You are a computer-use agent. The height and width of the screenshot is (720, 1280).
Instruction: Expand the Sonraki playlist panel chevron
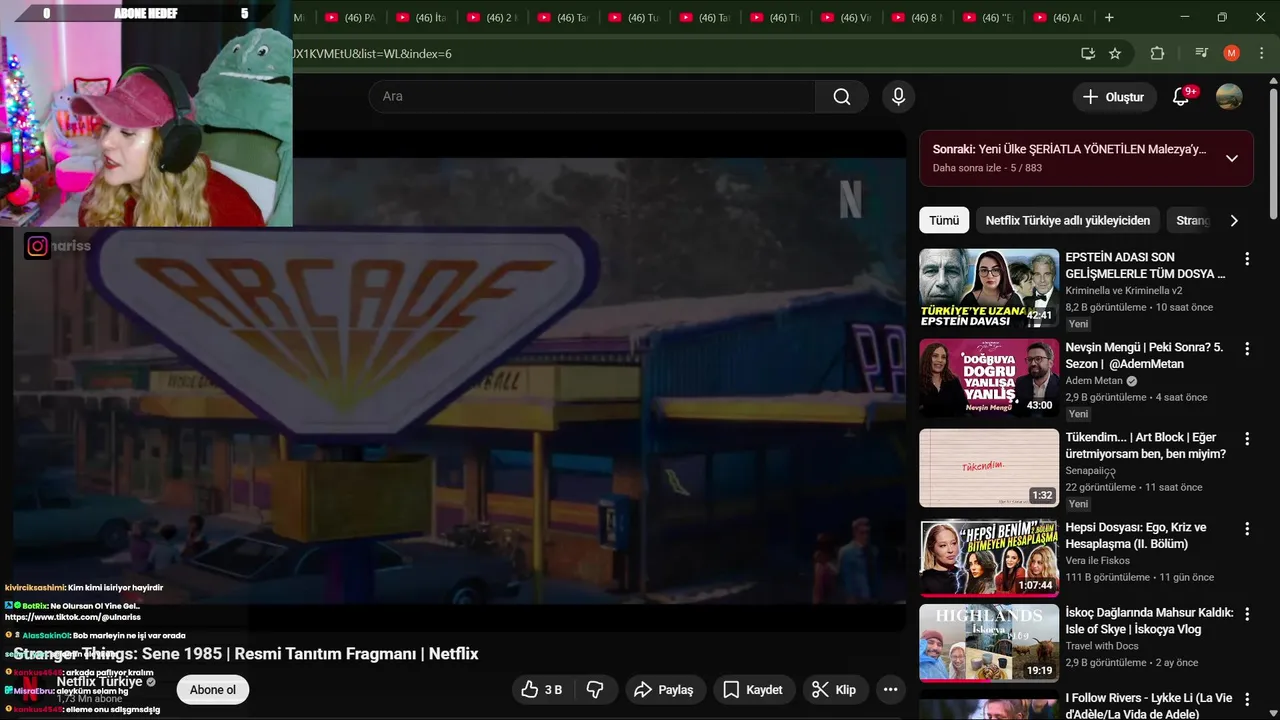coord(1232,158)
